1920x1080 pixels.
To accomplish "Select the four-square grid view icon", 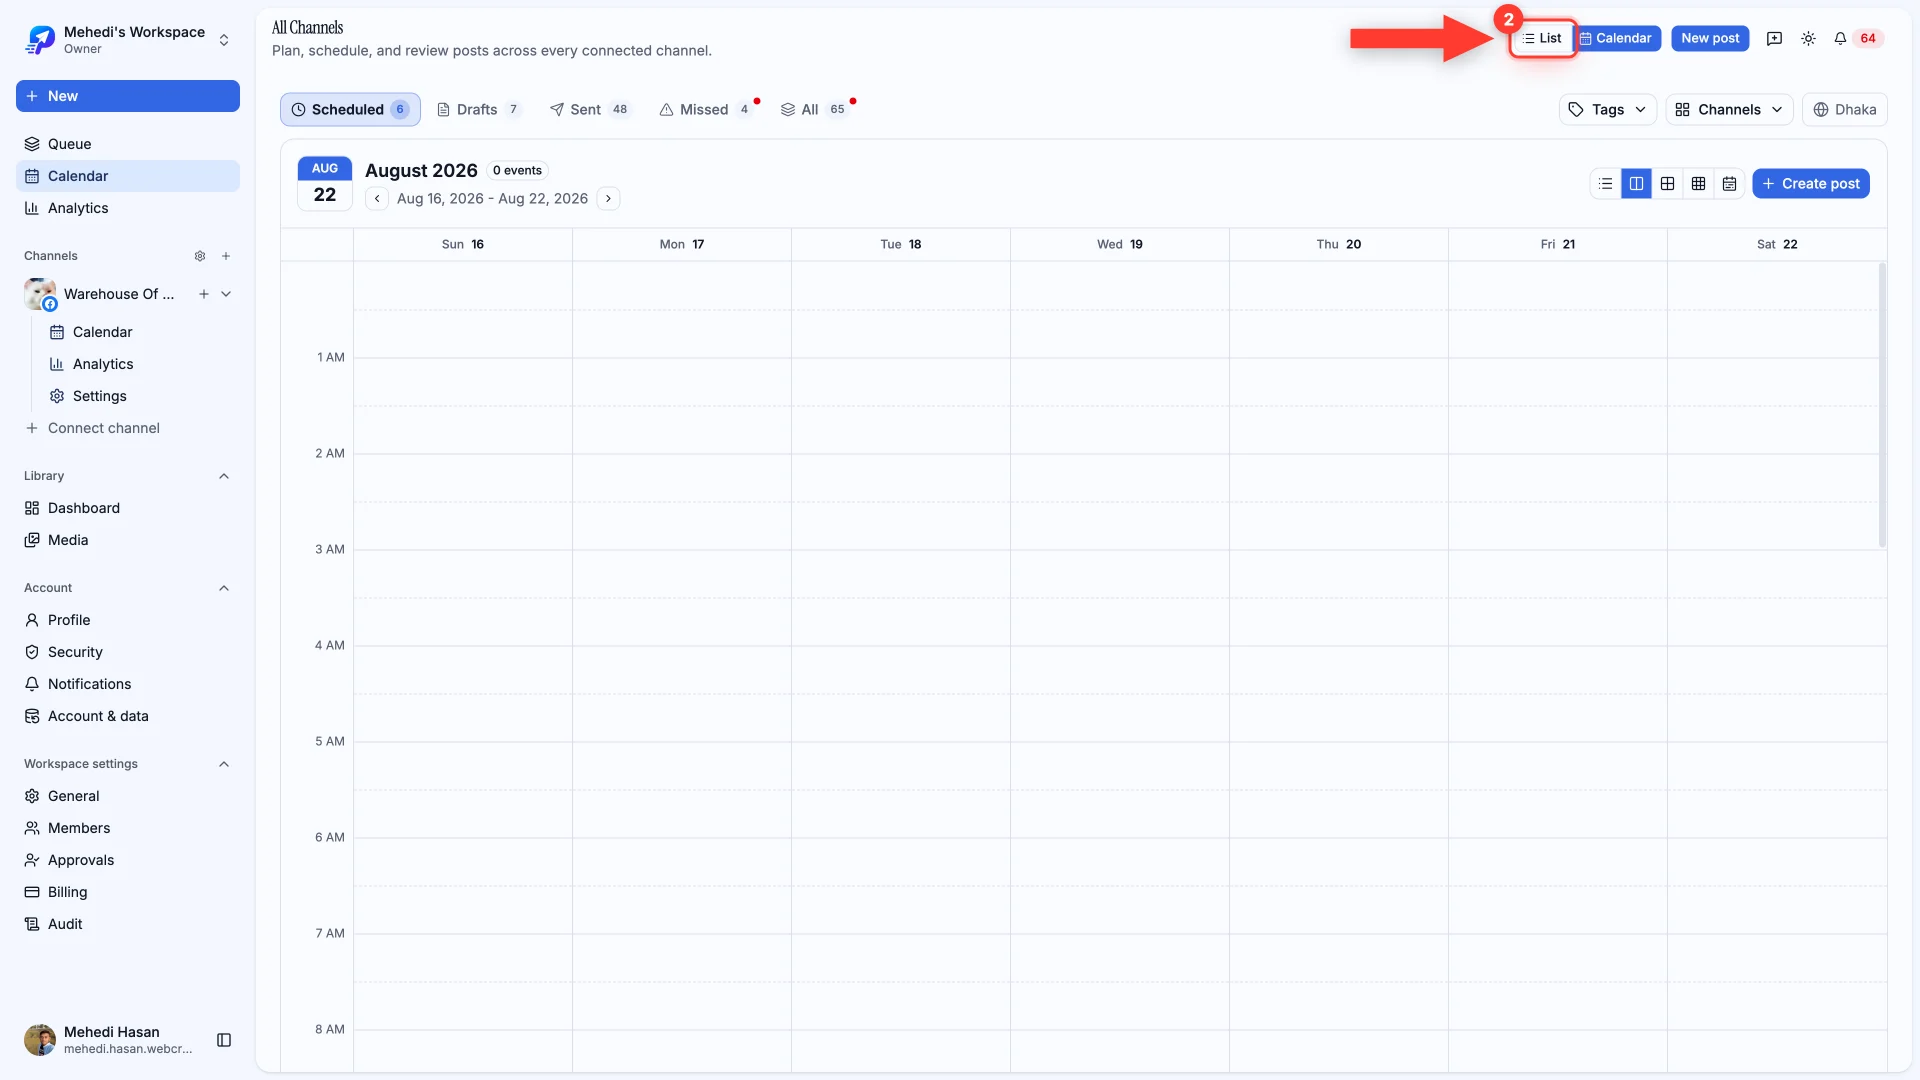I will [x=1667, y=184].
